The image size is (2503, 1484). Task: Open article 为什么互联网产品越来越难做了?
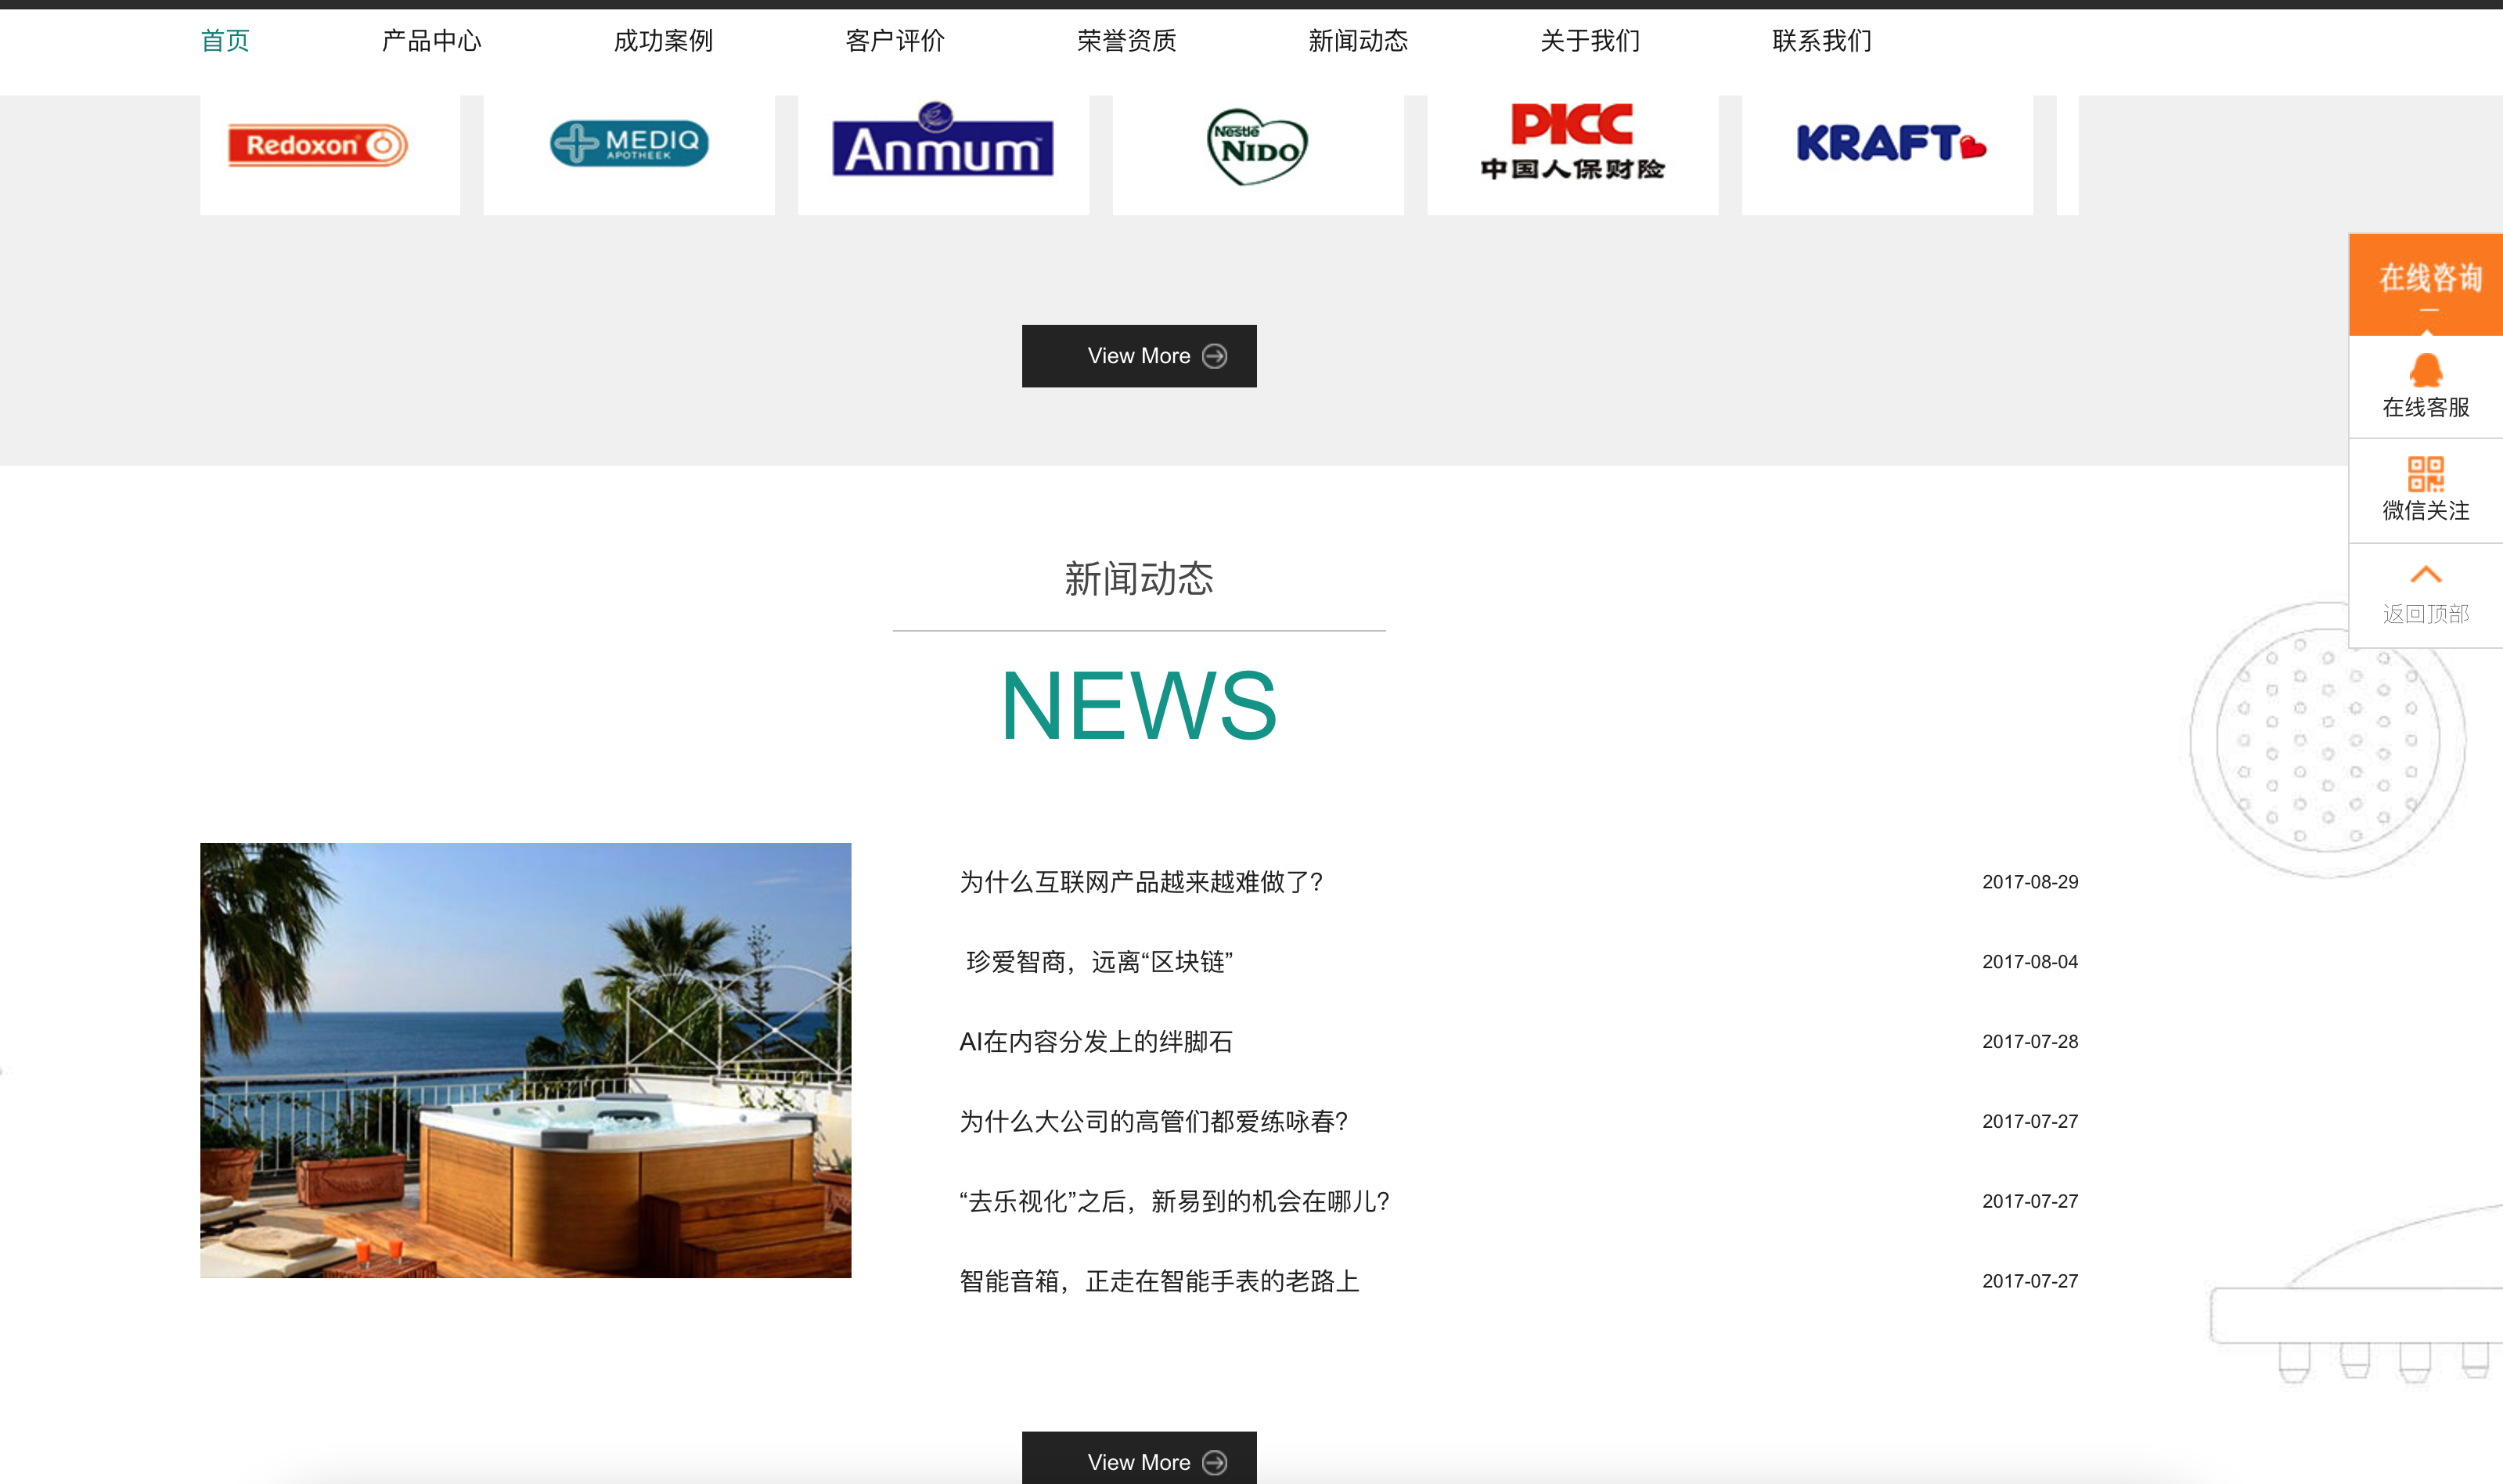(x=1141, y=882)
